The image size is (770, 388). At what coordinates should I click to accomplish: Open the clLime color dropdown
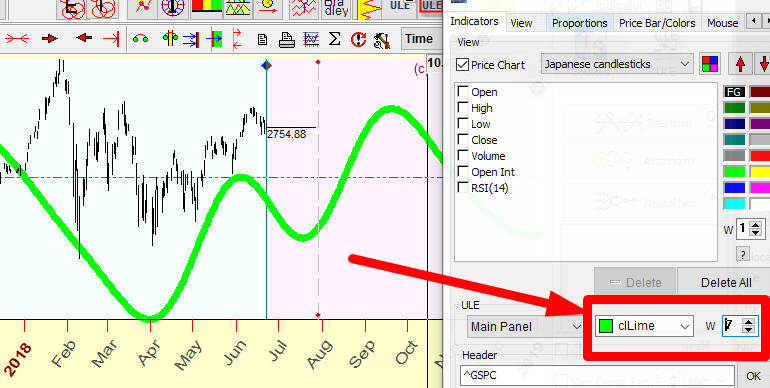(x=644, y=326)
